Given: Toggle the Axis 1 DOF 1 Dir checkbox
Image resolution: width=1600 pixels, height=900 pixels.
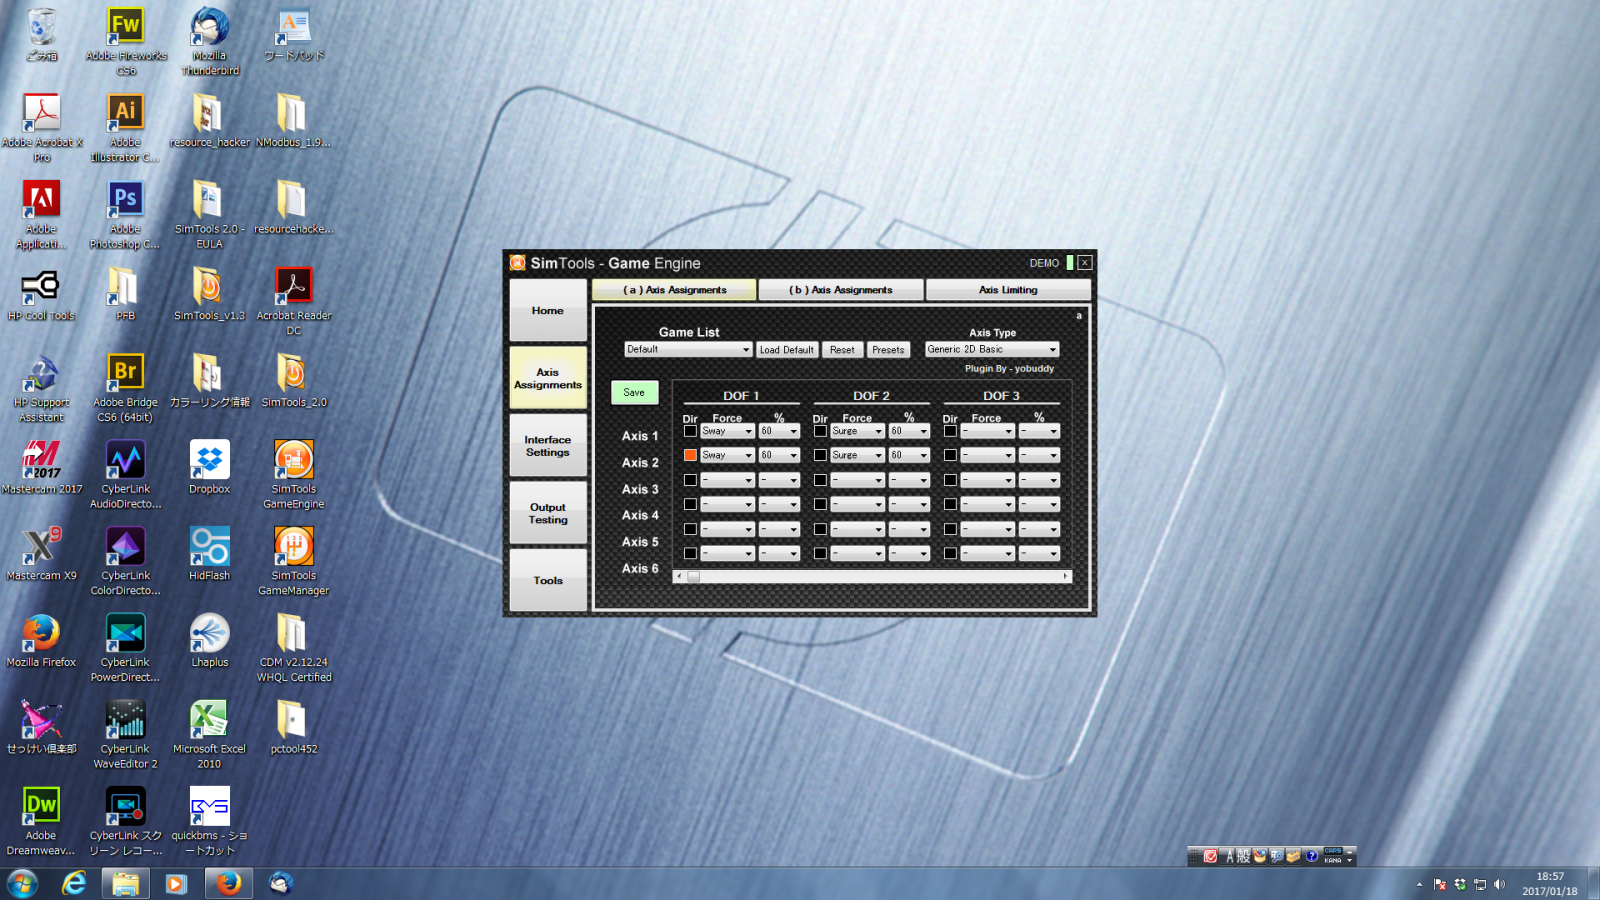Looking at the screenshot, I should (690, 431).
